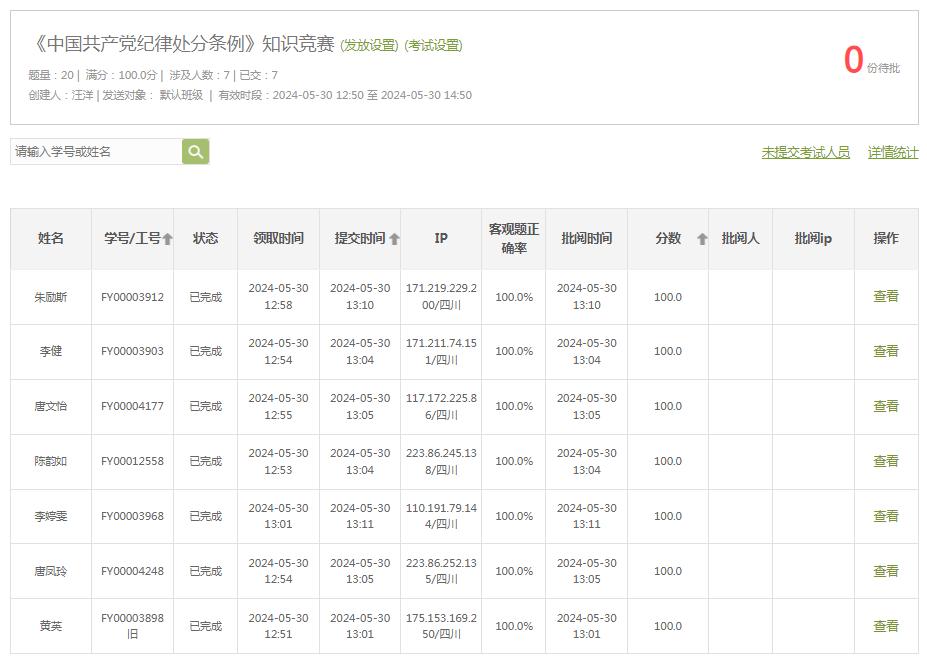Open 查看 for 唐凤玲
Screen dimensions: 927x666
click(885, 572)
